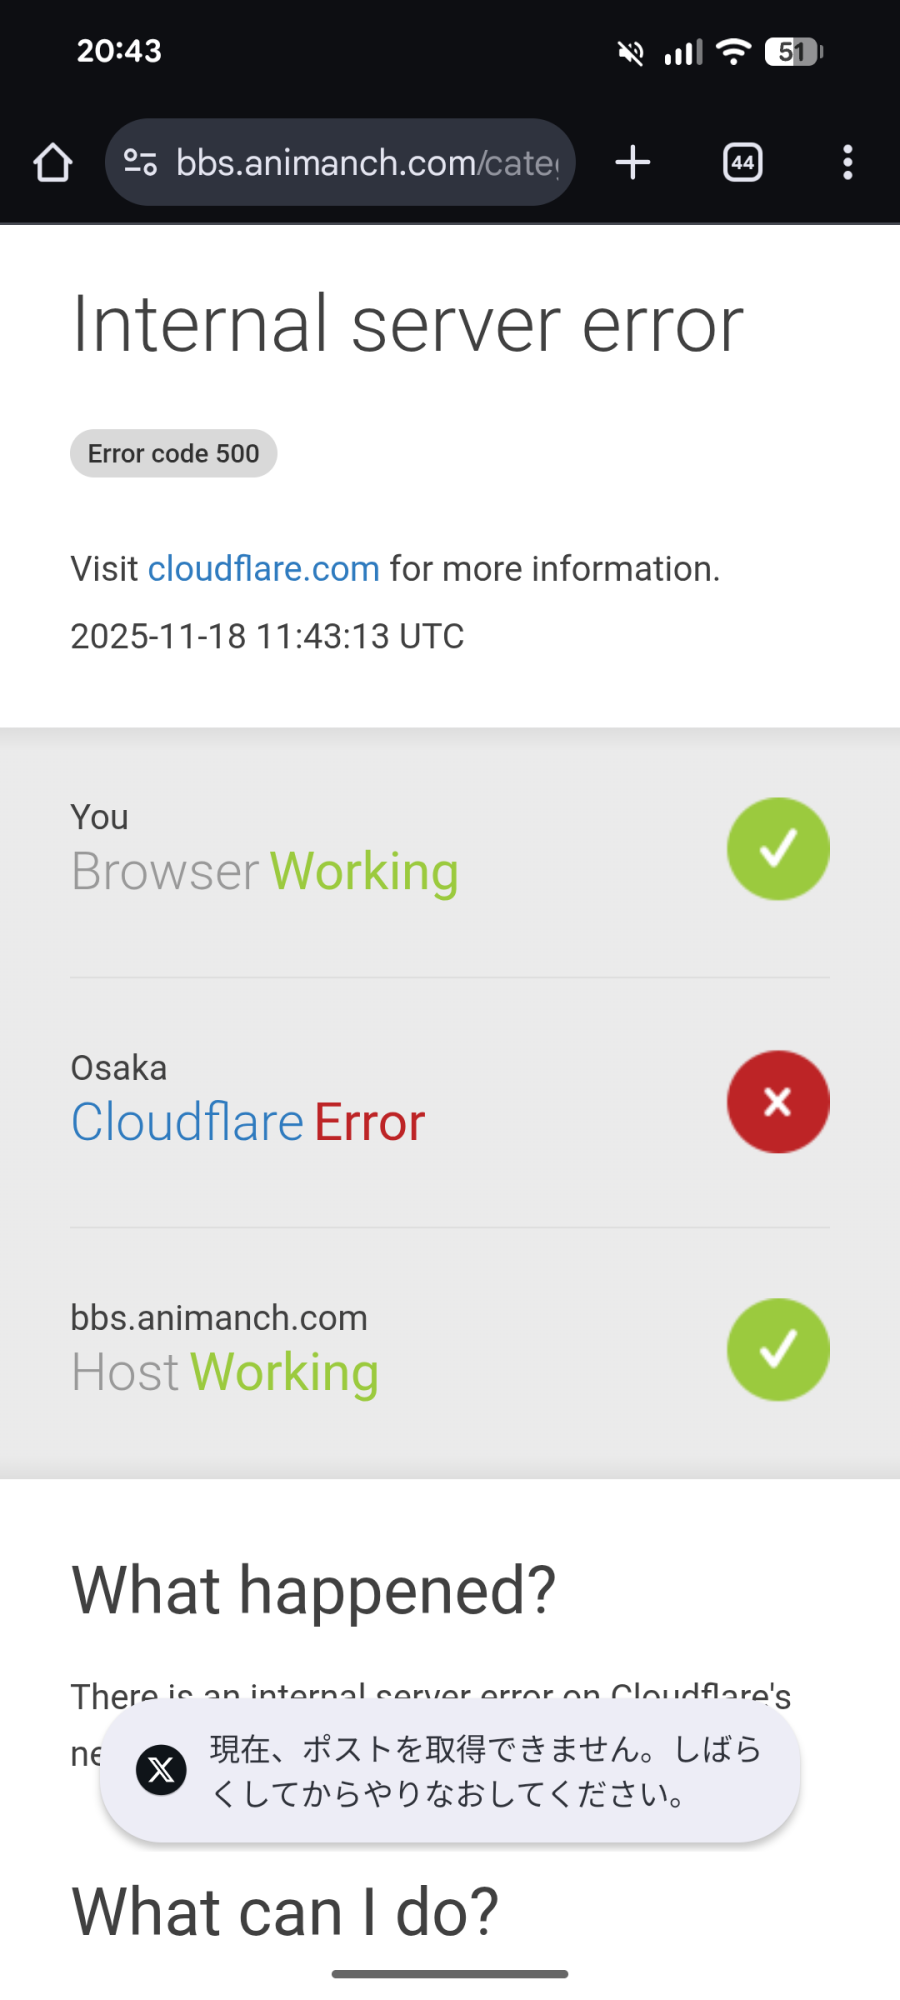Tap the X logo in the toast
Screen dimensions: 900x2000
161,1771
